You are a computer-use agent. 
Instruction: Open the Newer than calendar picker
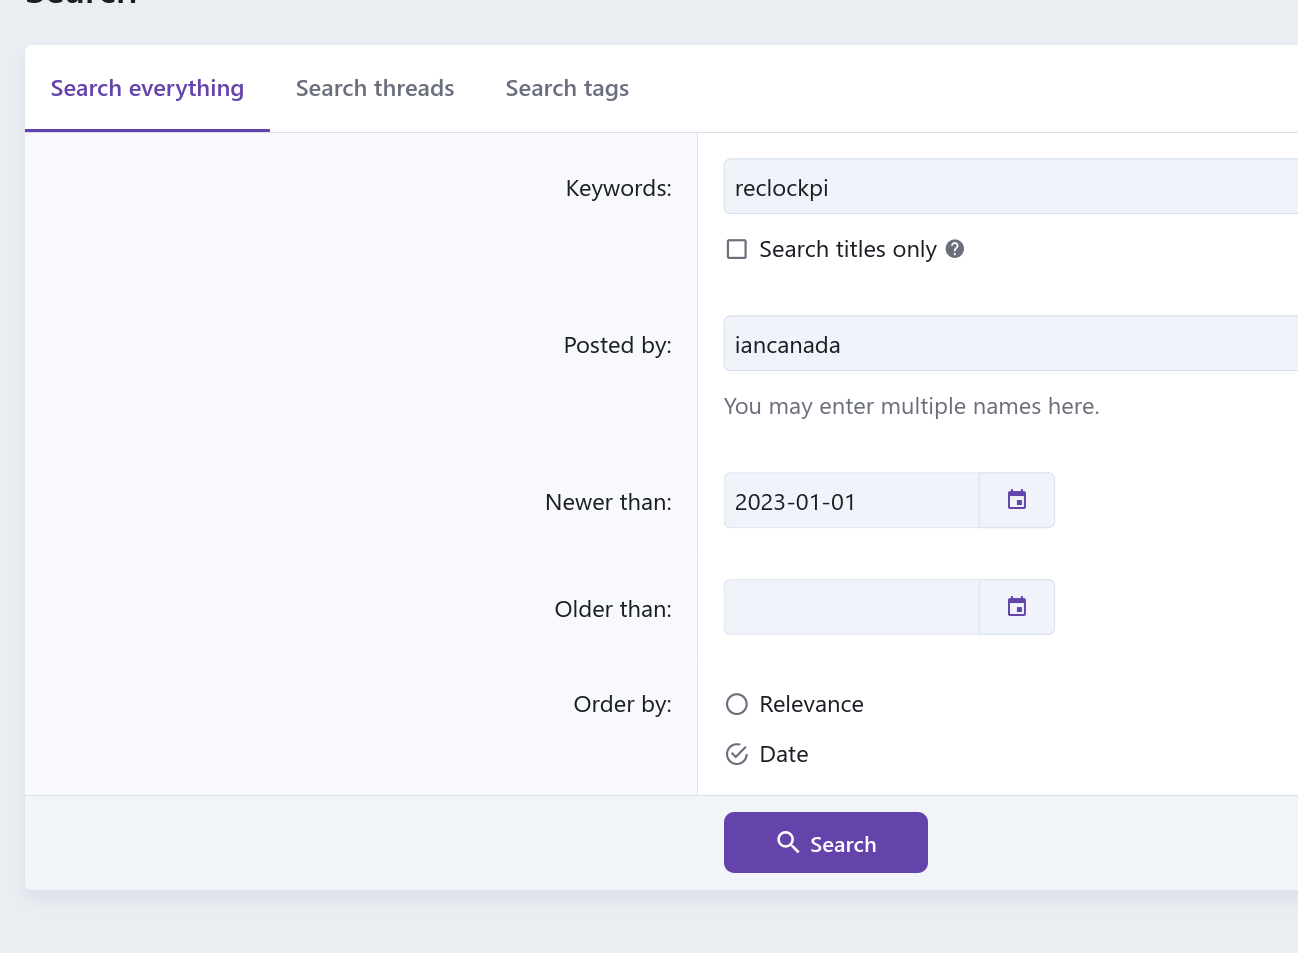tap(1016, 500)
